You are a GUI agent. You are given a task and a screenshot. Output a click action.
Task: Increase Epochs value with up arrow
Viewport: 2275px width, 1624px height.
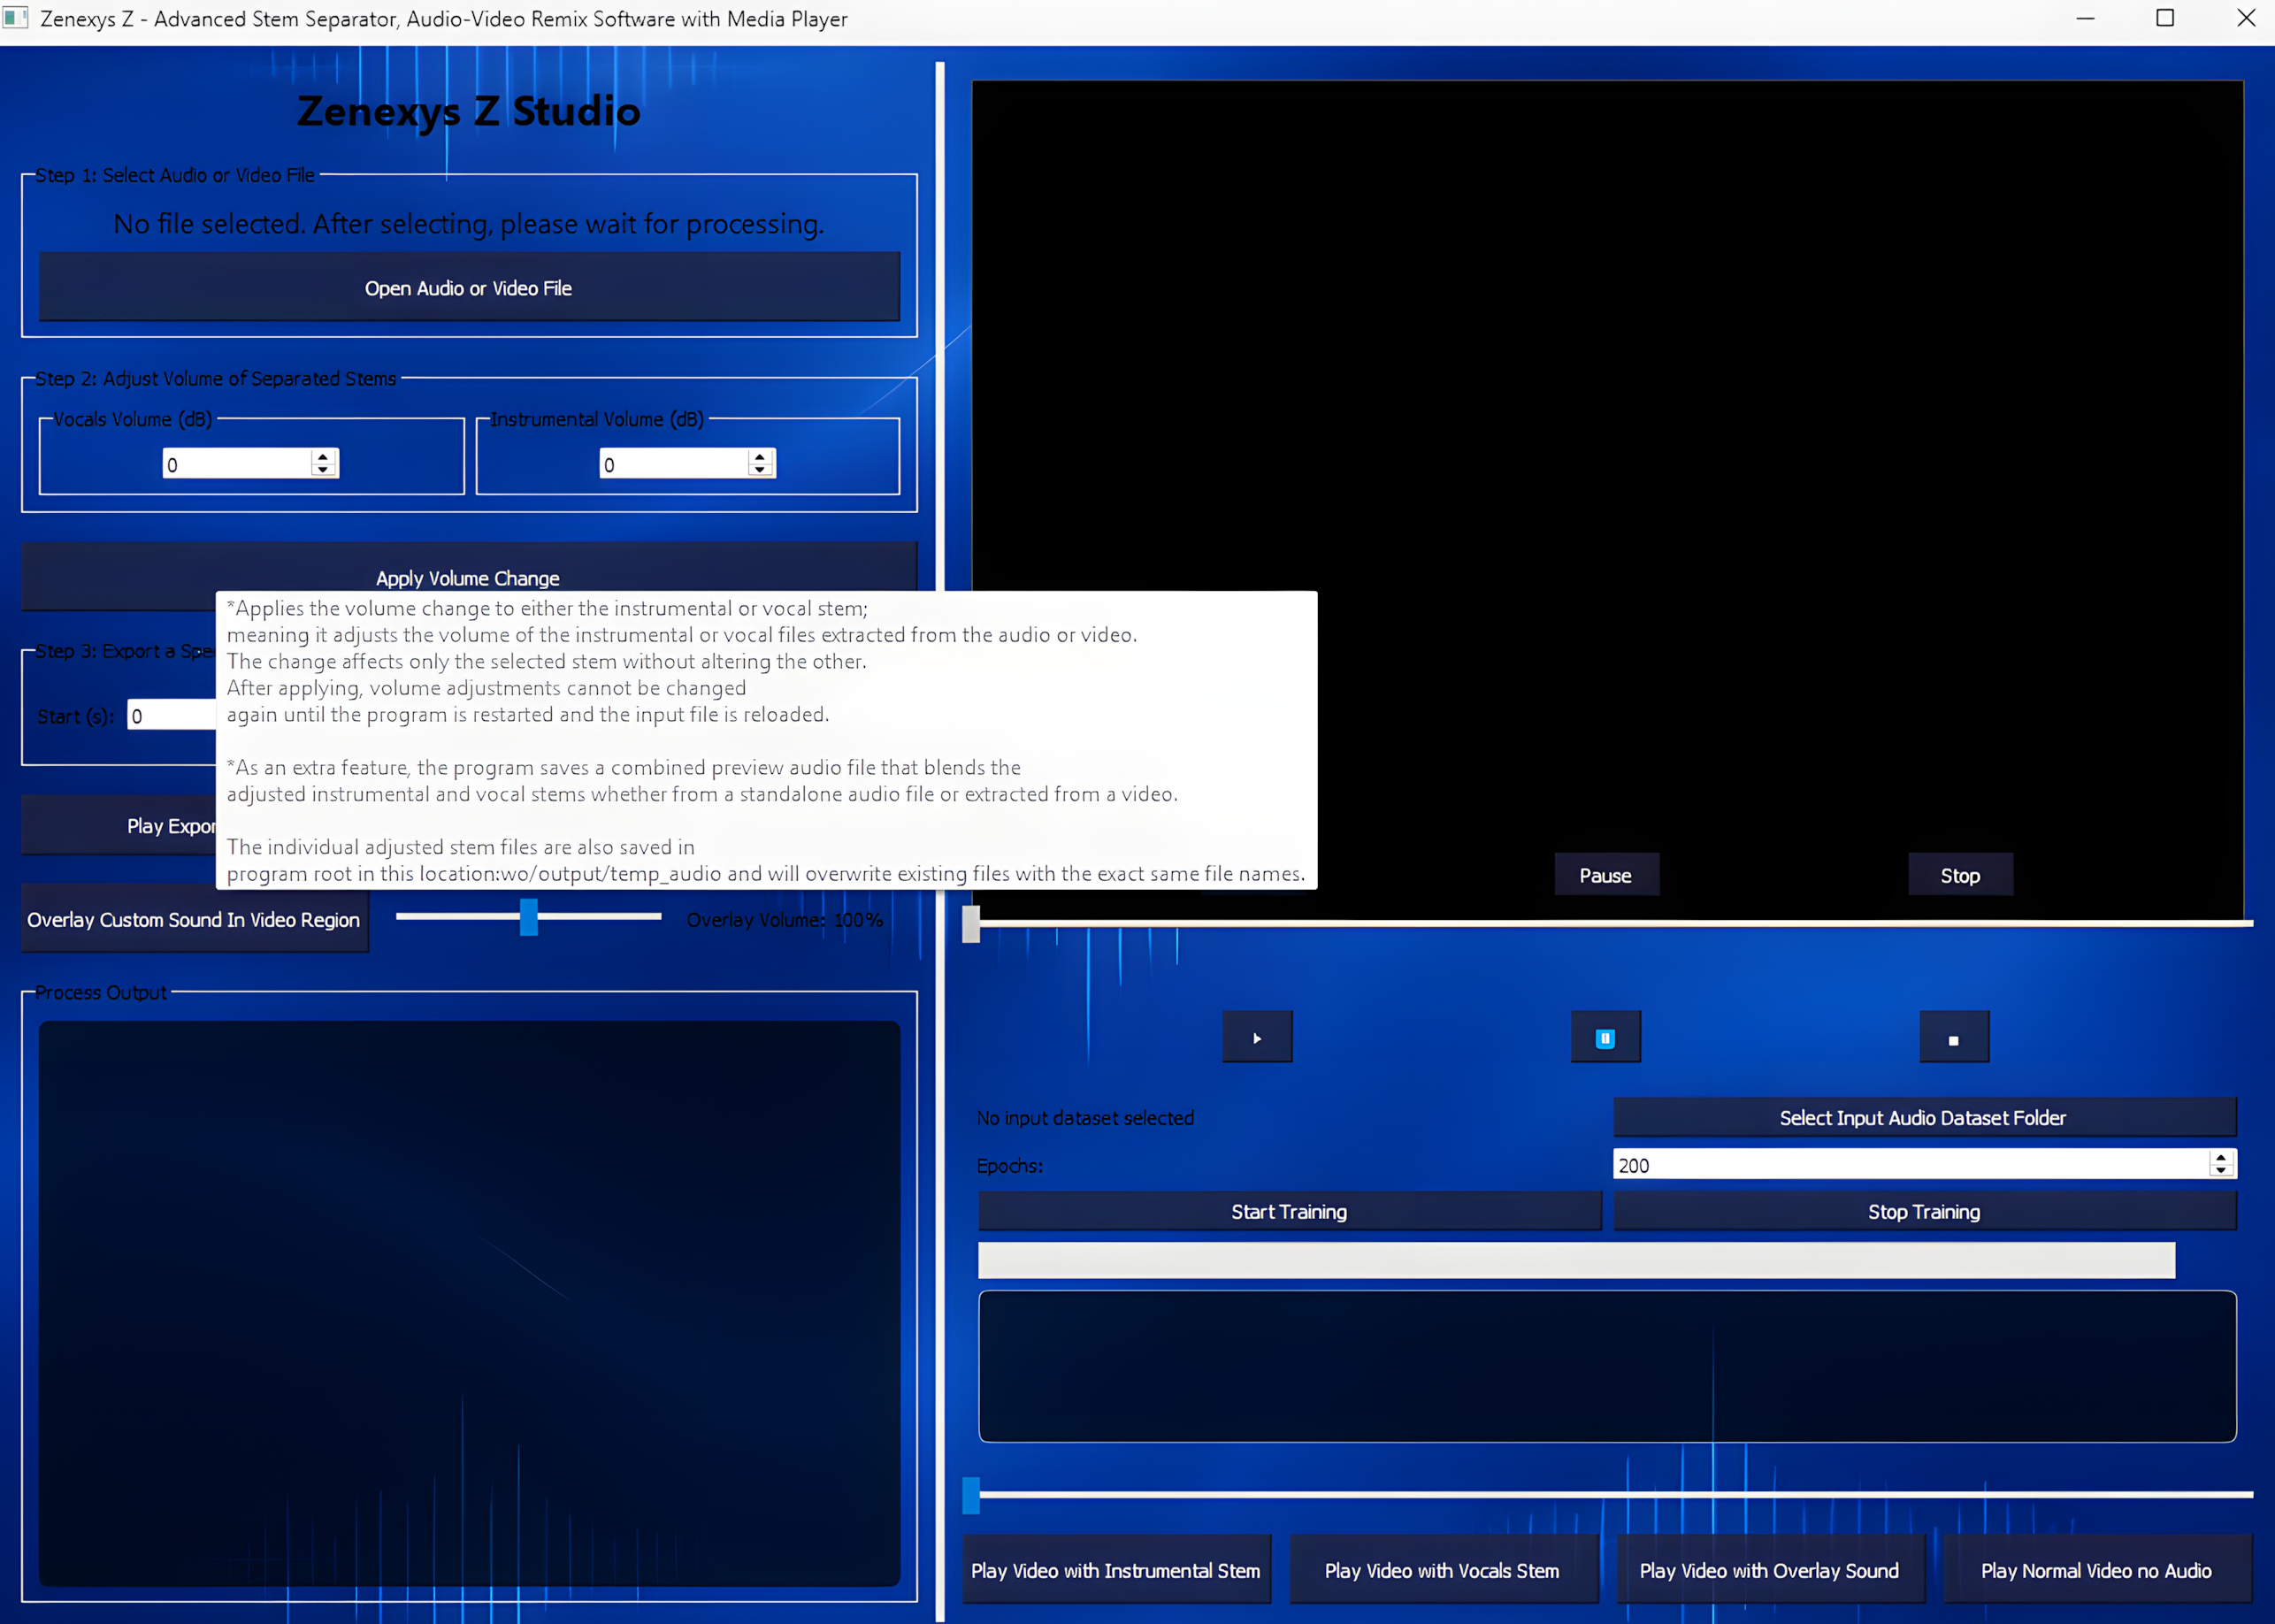[2221, 1158]
